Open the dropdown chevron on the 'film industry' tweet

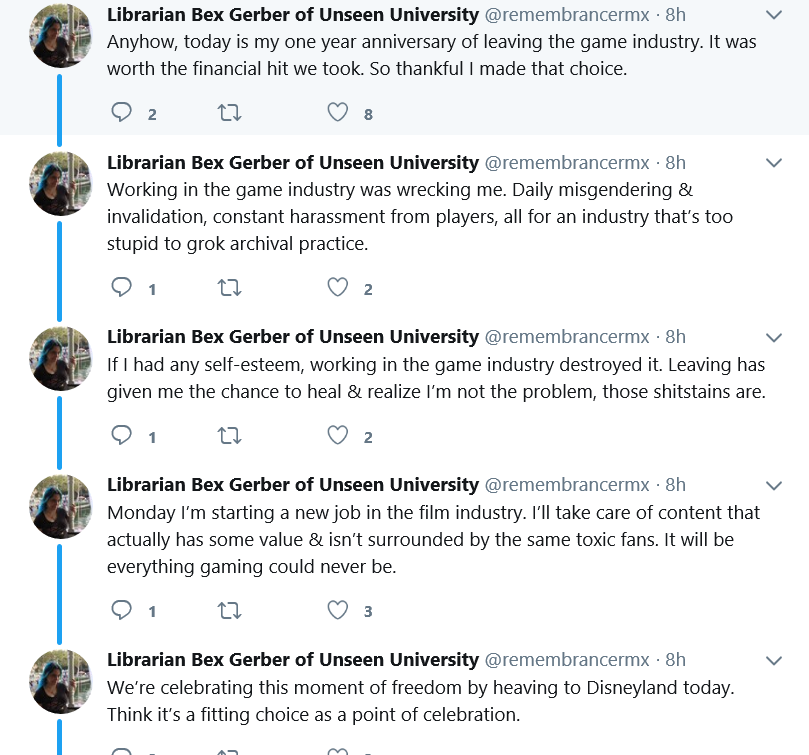pos(774,486)
